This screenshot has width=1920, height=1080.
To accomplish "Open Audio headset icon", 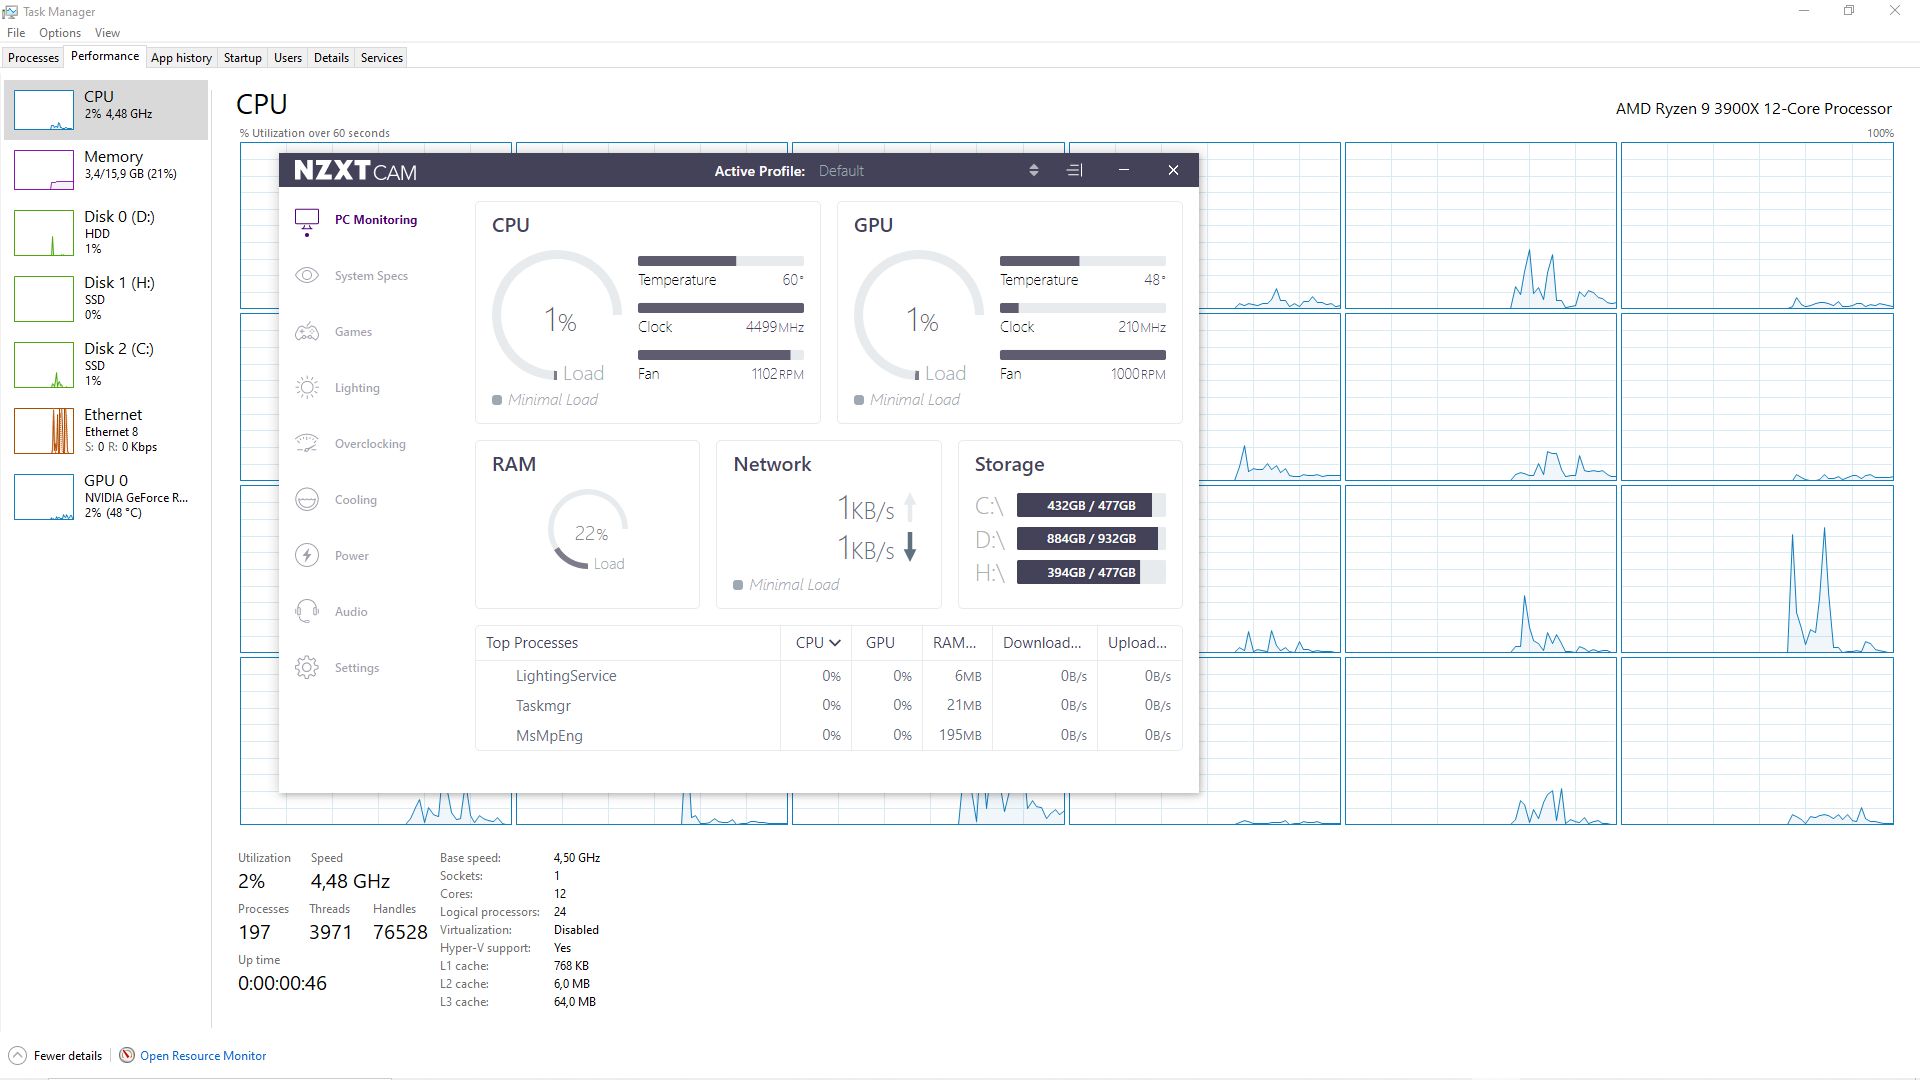I will point(307,611).
